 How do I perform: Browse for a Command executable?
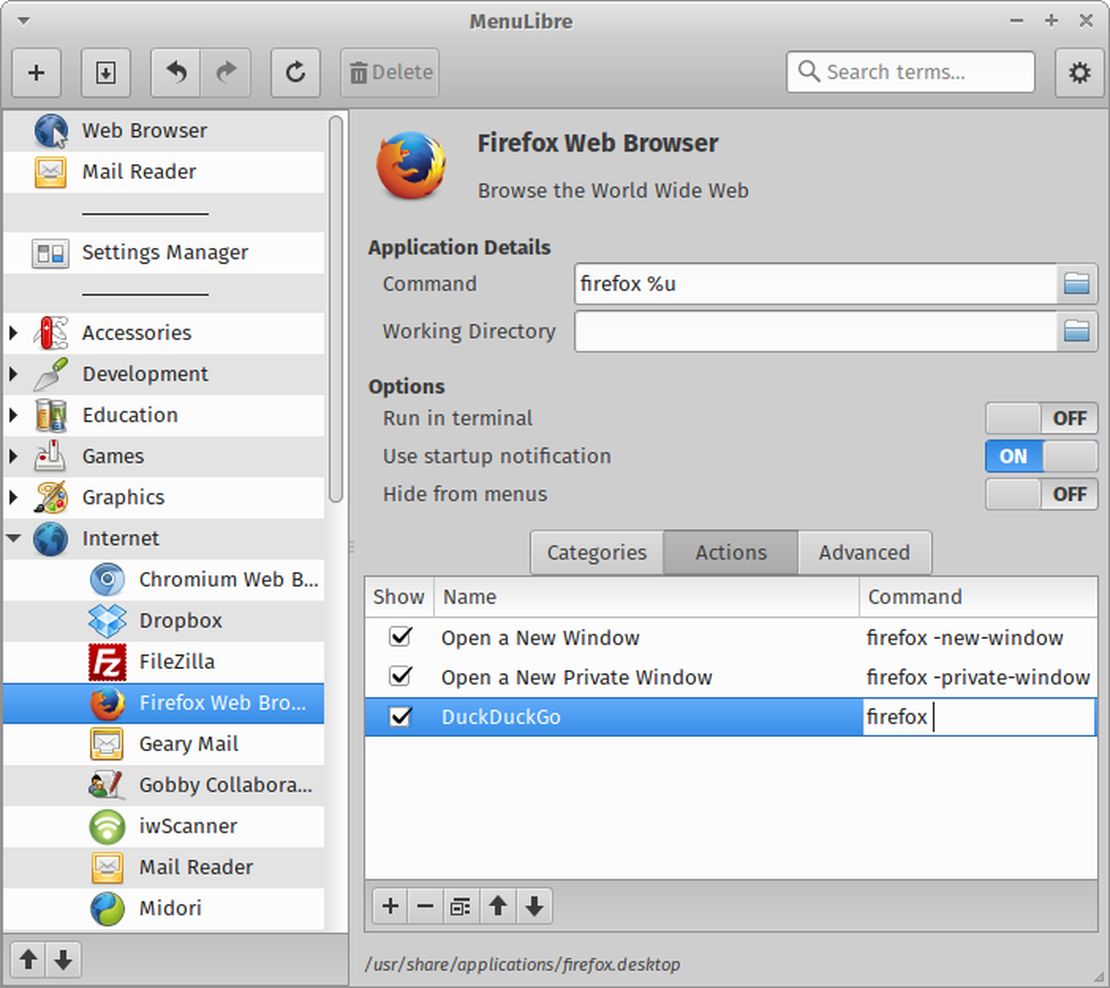click(x=1077, y=284)
